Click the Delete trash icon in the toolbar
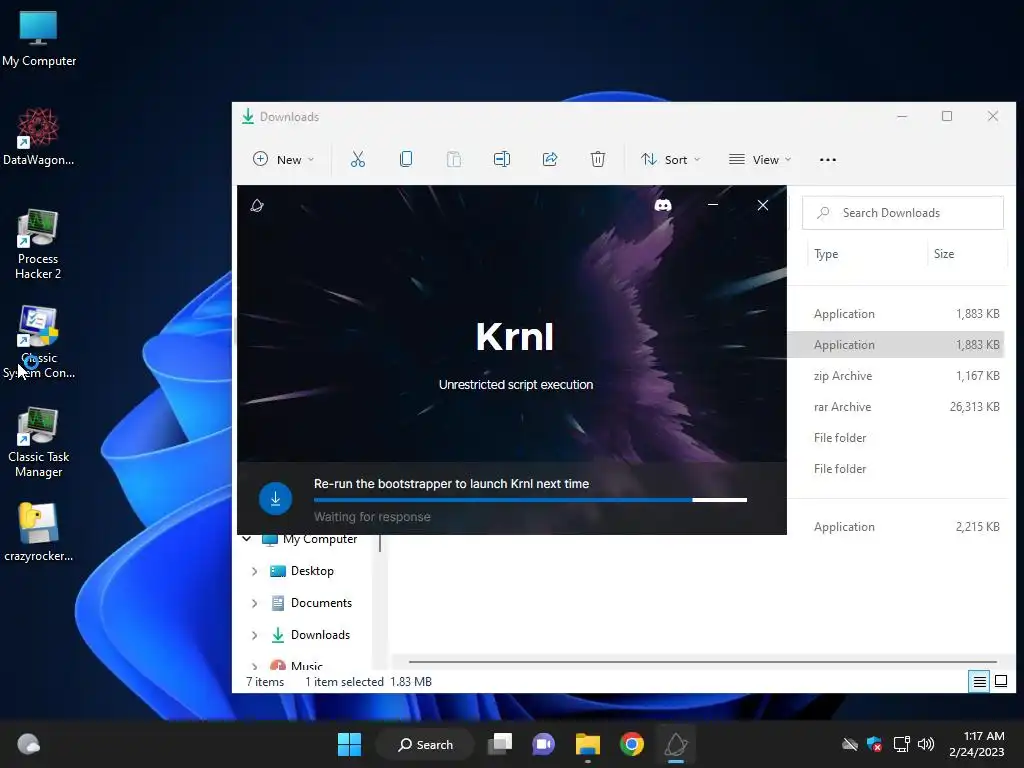 click(x=598, y=159)
